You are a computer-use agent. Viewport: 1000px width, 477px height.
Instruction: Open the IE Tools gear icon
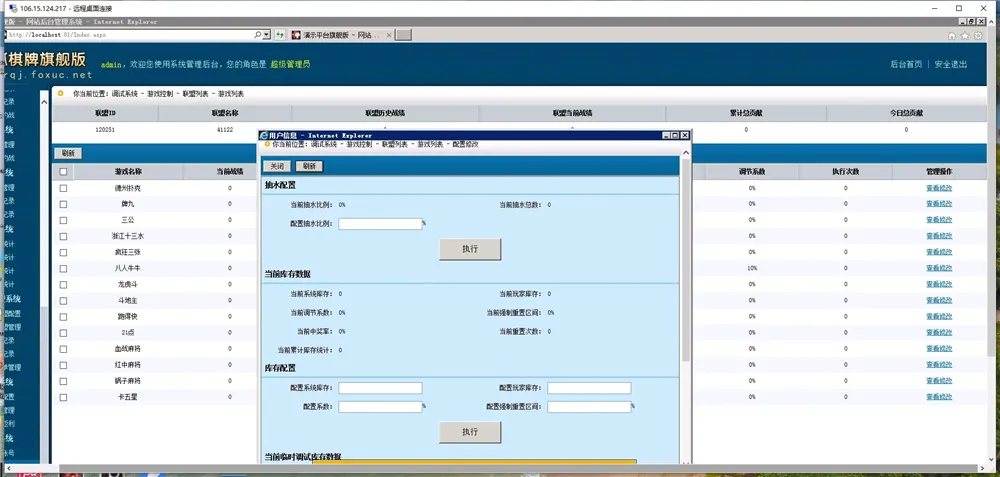978,35
